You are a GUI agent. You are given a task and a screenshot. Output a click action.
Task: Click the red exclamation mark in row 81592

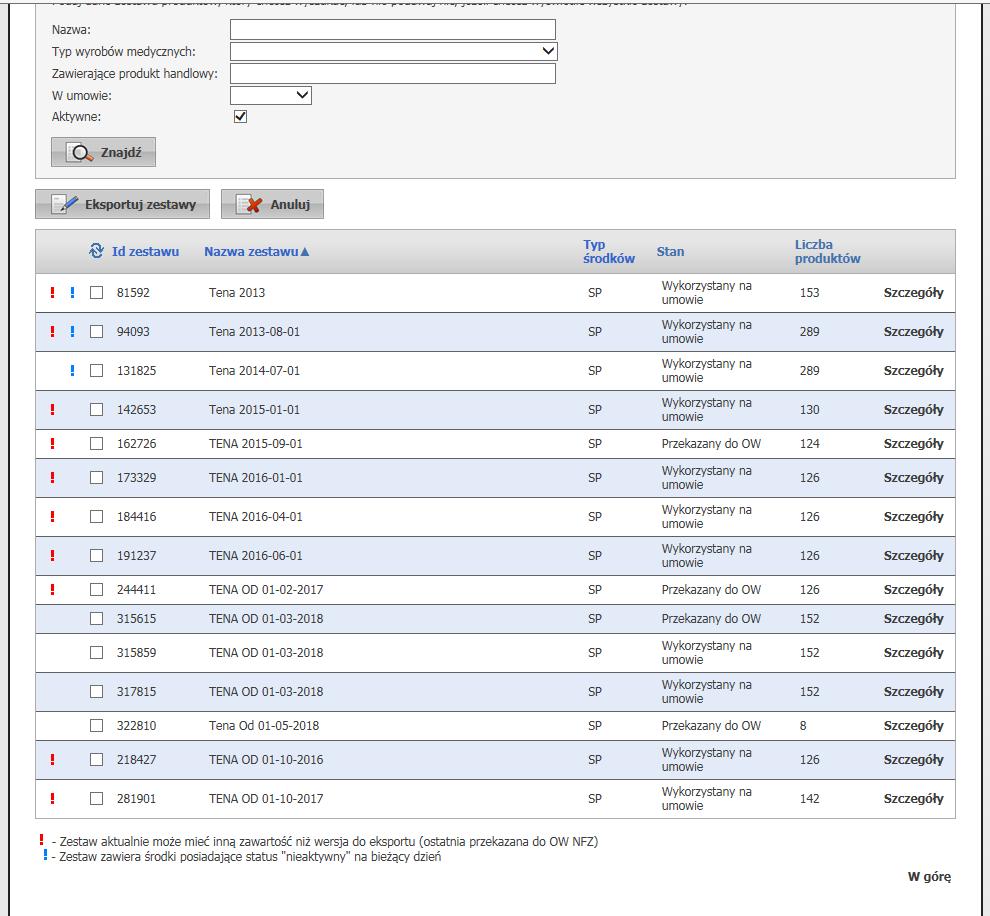tap(52, 293)
